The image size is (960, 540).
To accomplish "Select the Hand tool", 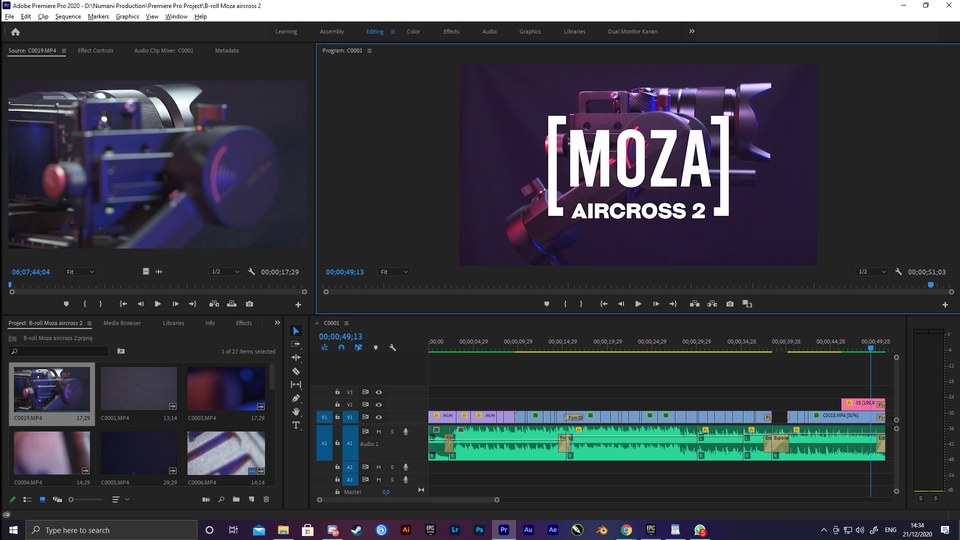I will point(296,411).
